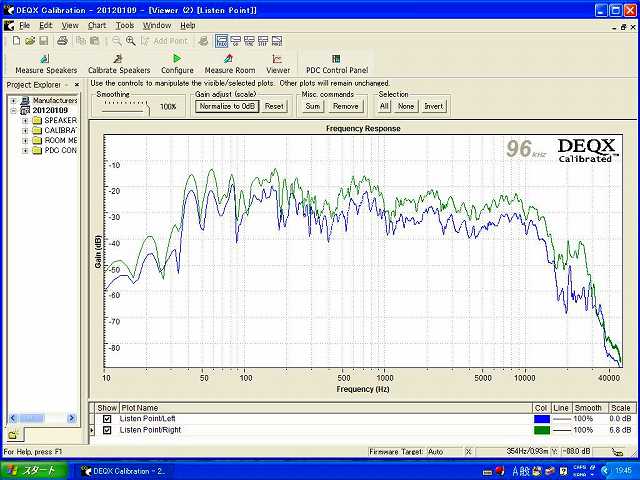
Task: Click the Project Explorer pin button
Action: point(67,85)
